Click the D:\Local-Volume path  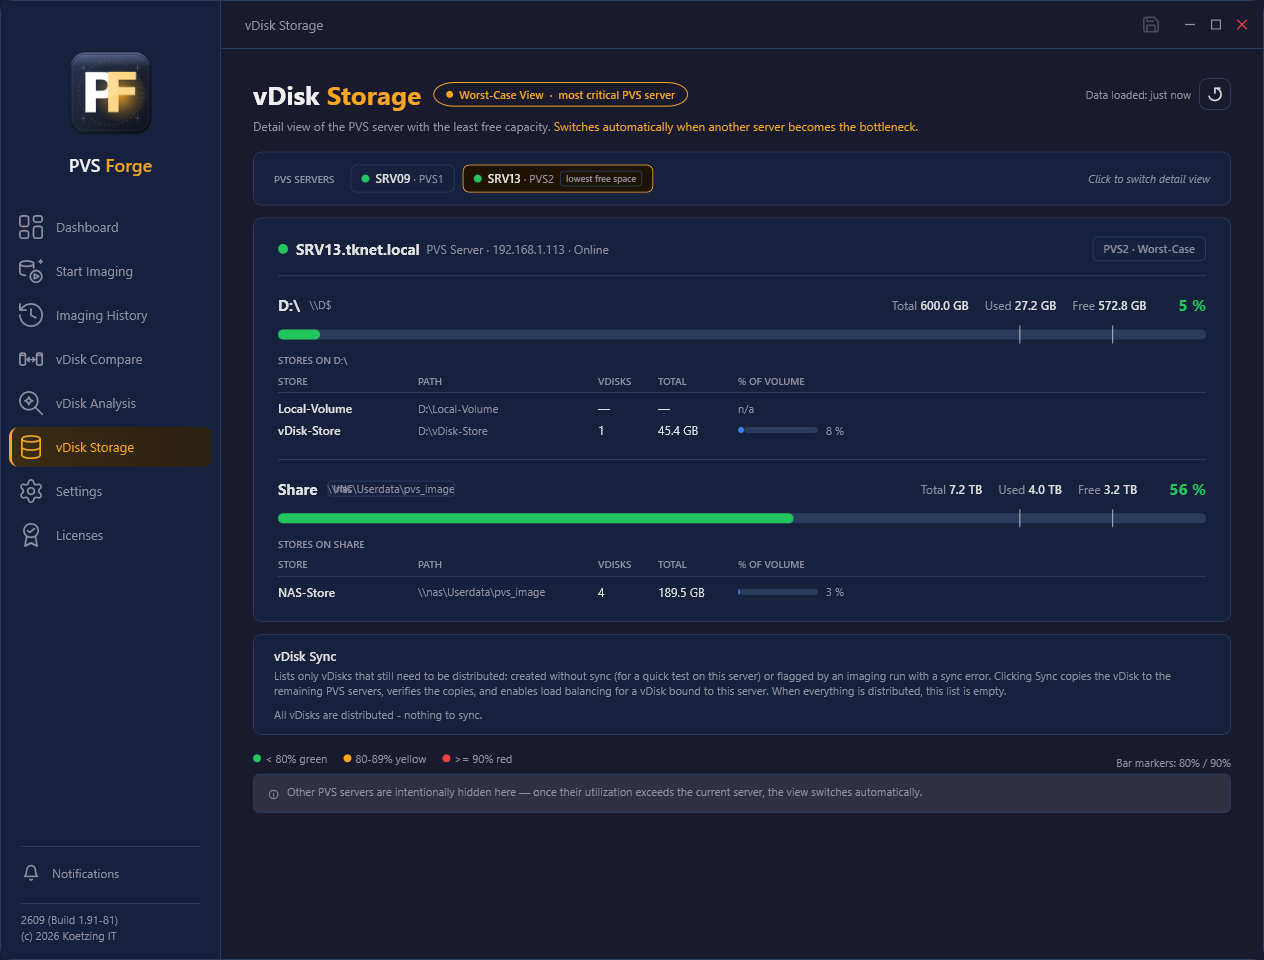[x=458, y=409]
